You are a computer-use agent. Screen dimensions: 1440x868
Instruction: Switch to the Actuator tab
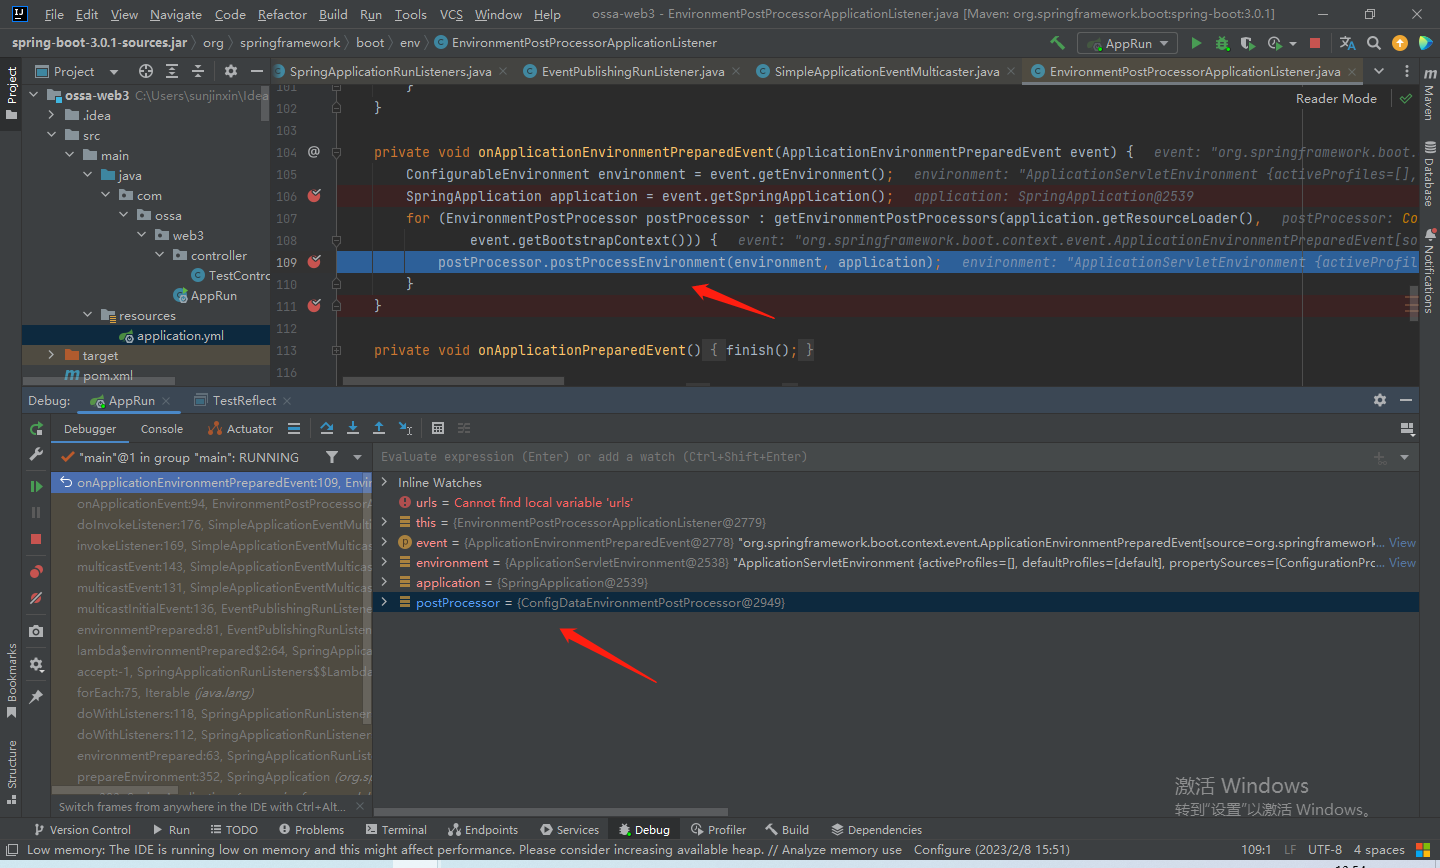coord(241,429)
